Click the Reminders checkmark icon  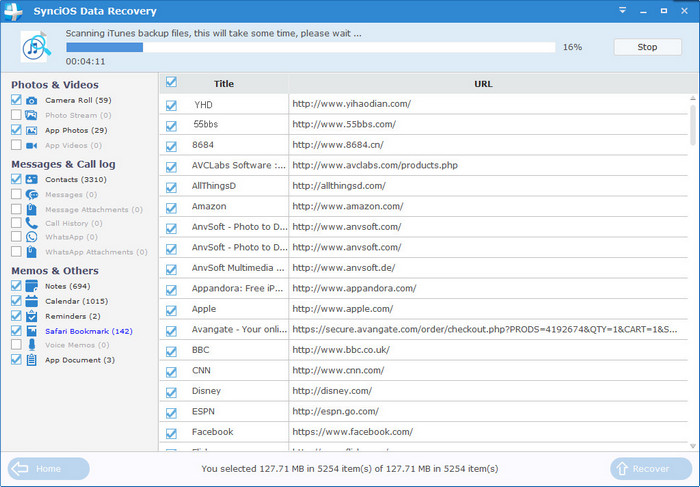(x=31, y=316)
